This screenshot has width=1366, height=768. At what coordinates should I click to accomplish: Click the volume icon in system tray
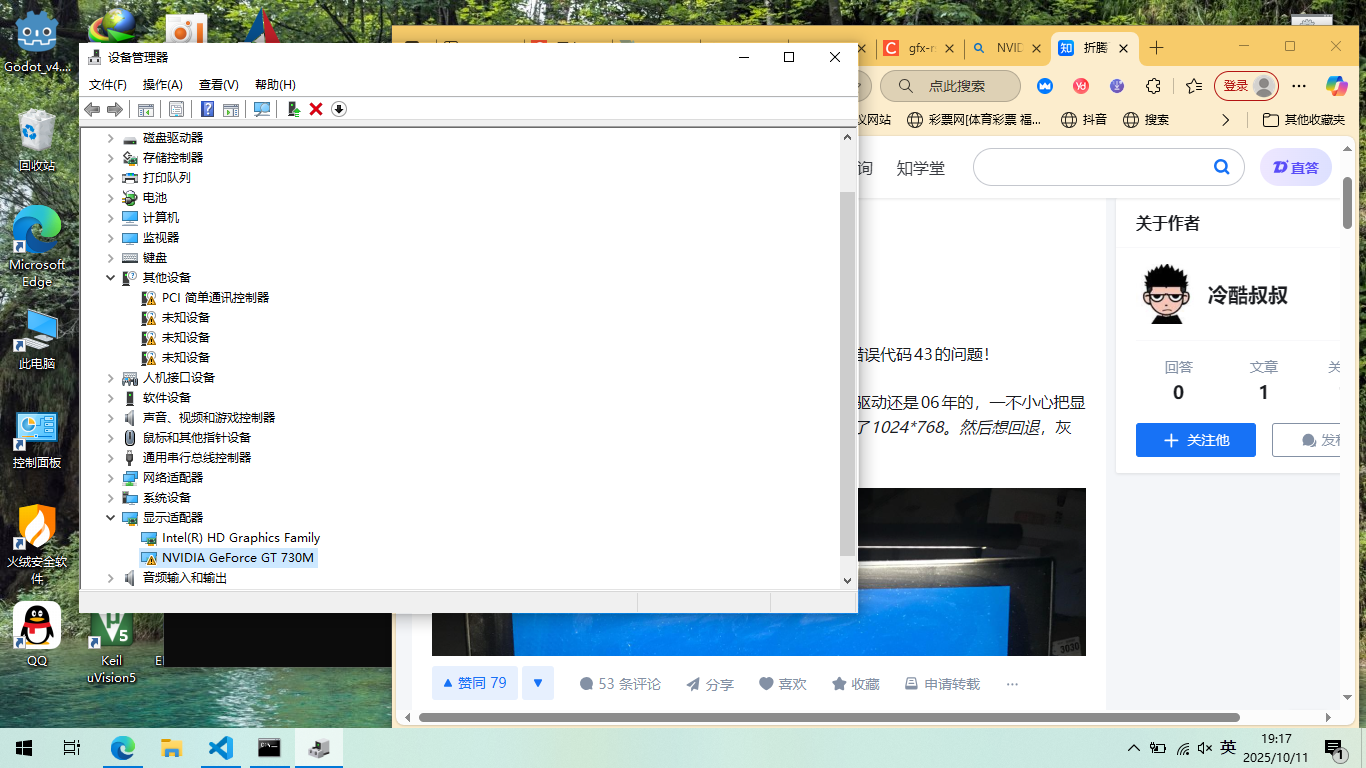click(1204, 748)
